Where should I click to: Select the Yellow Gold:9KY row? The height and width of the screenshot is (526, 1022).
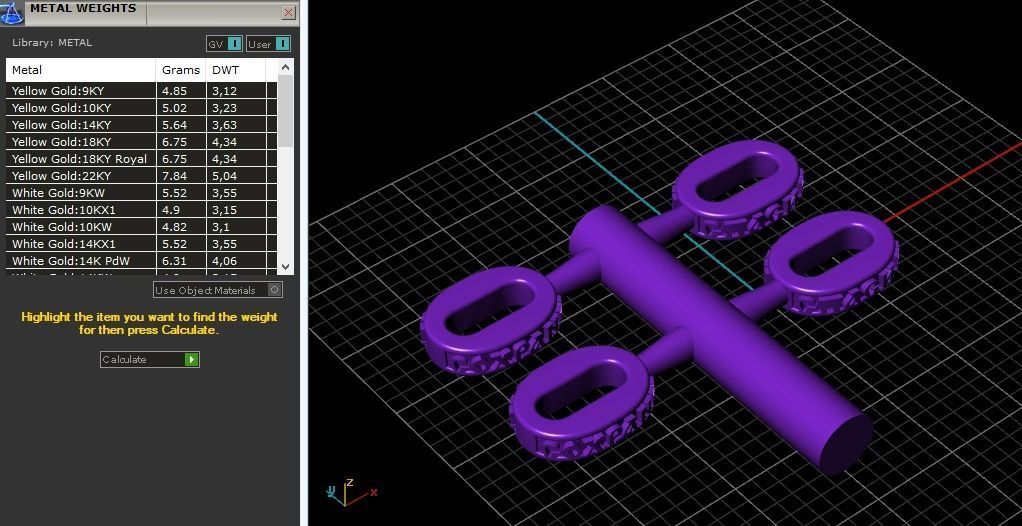click(x=141, y=91)
